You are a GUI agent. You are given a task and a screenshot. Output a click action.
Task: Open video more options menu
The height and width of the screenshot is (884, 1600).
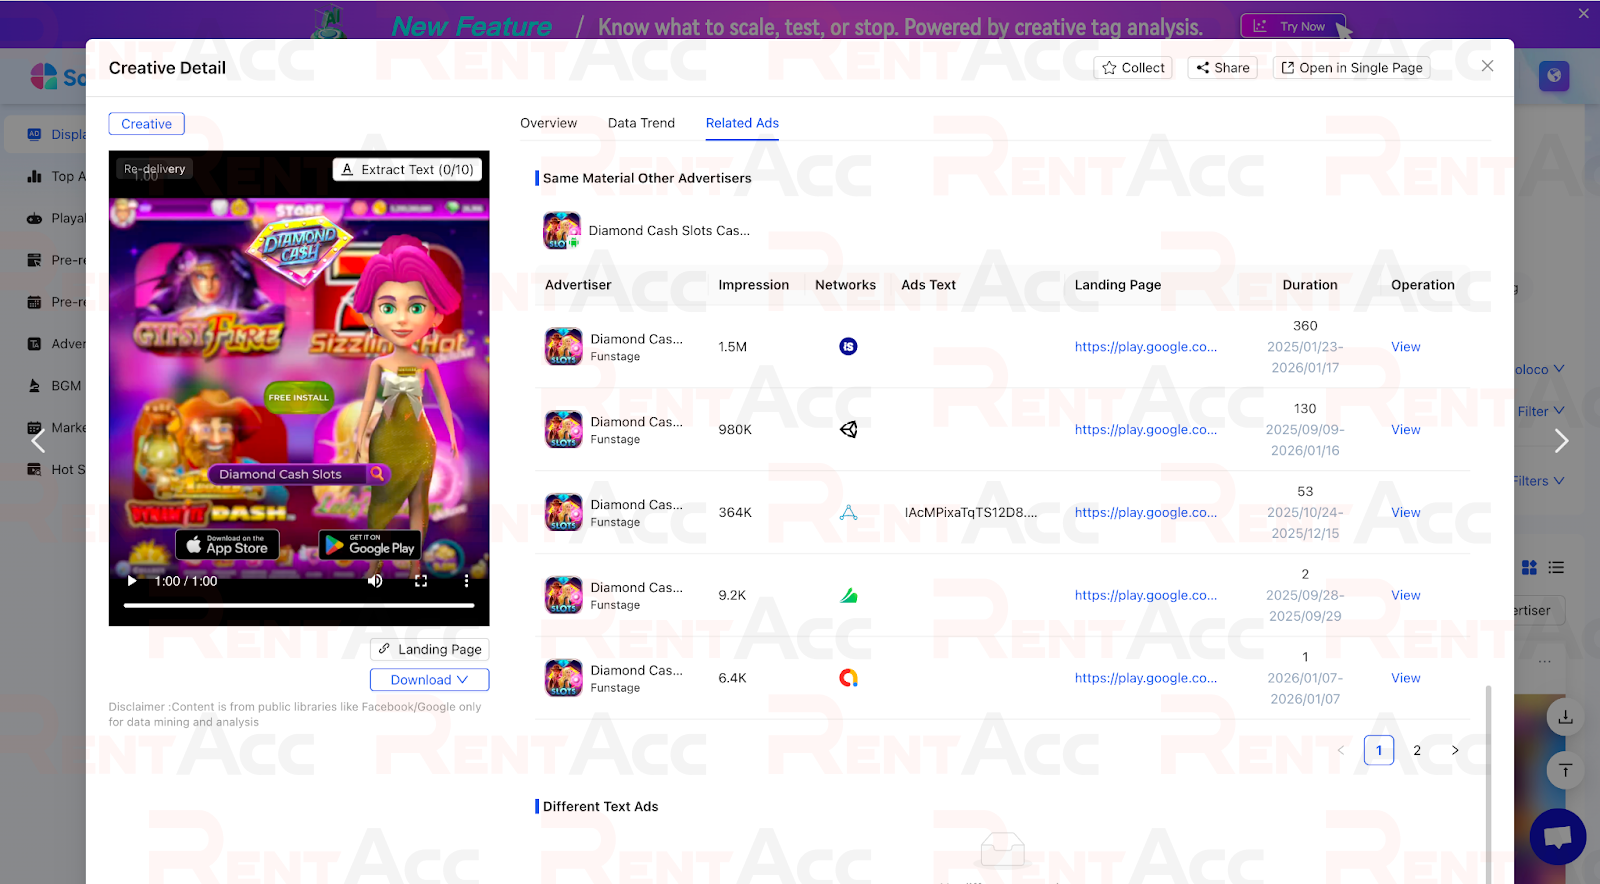pyautogui.click(x=466, y=581)
